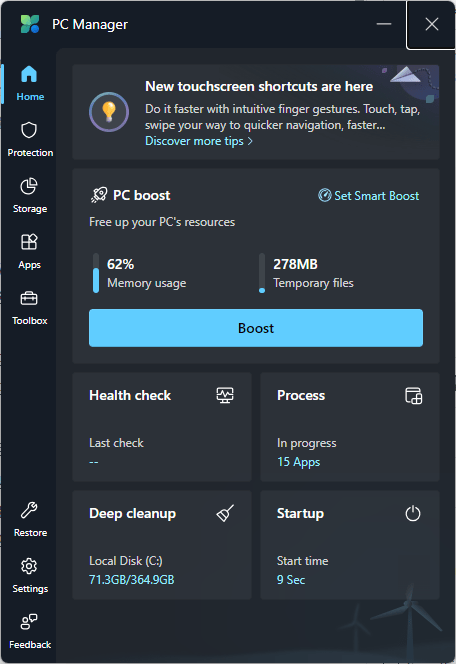Screen dimensions: 456x664
Task: Open the Restore wrench icon
Action: 29,510
